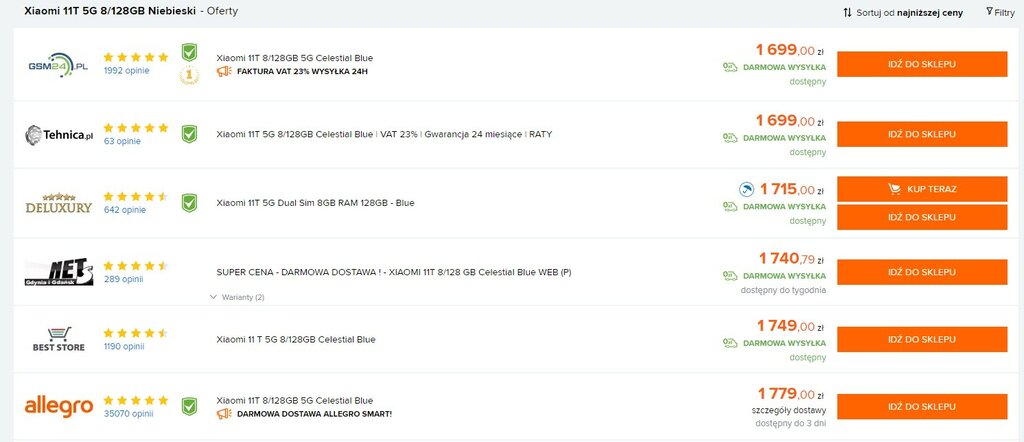
Task: Click the five-star rating of Allegro
Action: pos(136,400)
